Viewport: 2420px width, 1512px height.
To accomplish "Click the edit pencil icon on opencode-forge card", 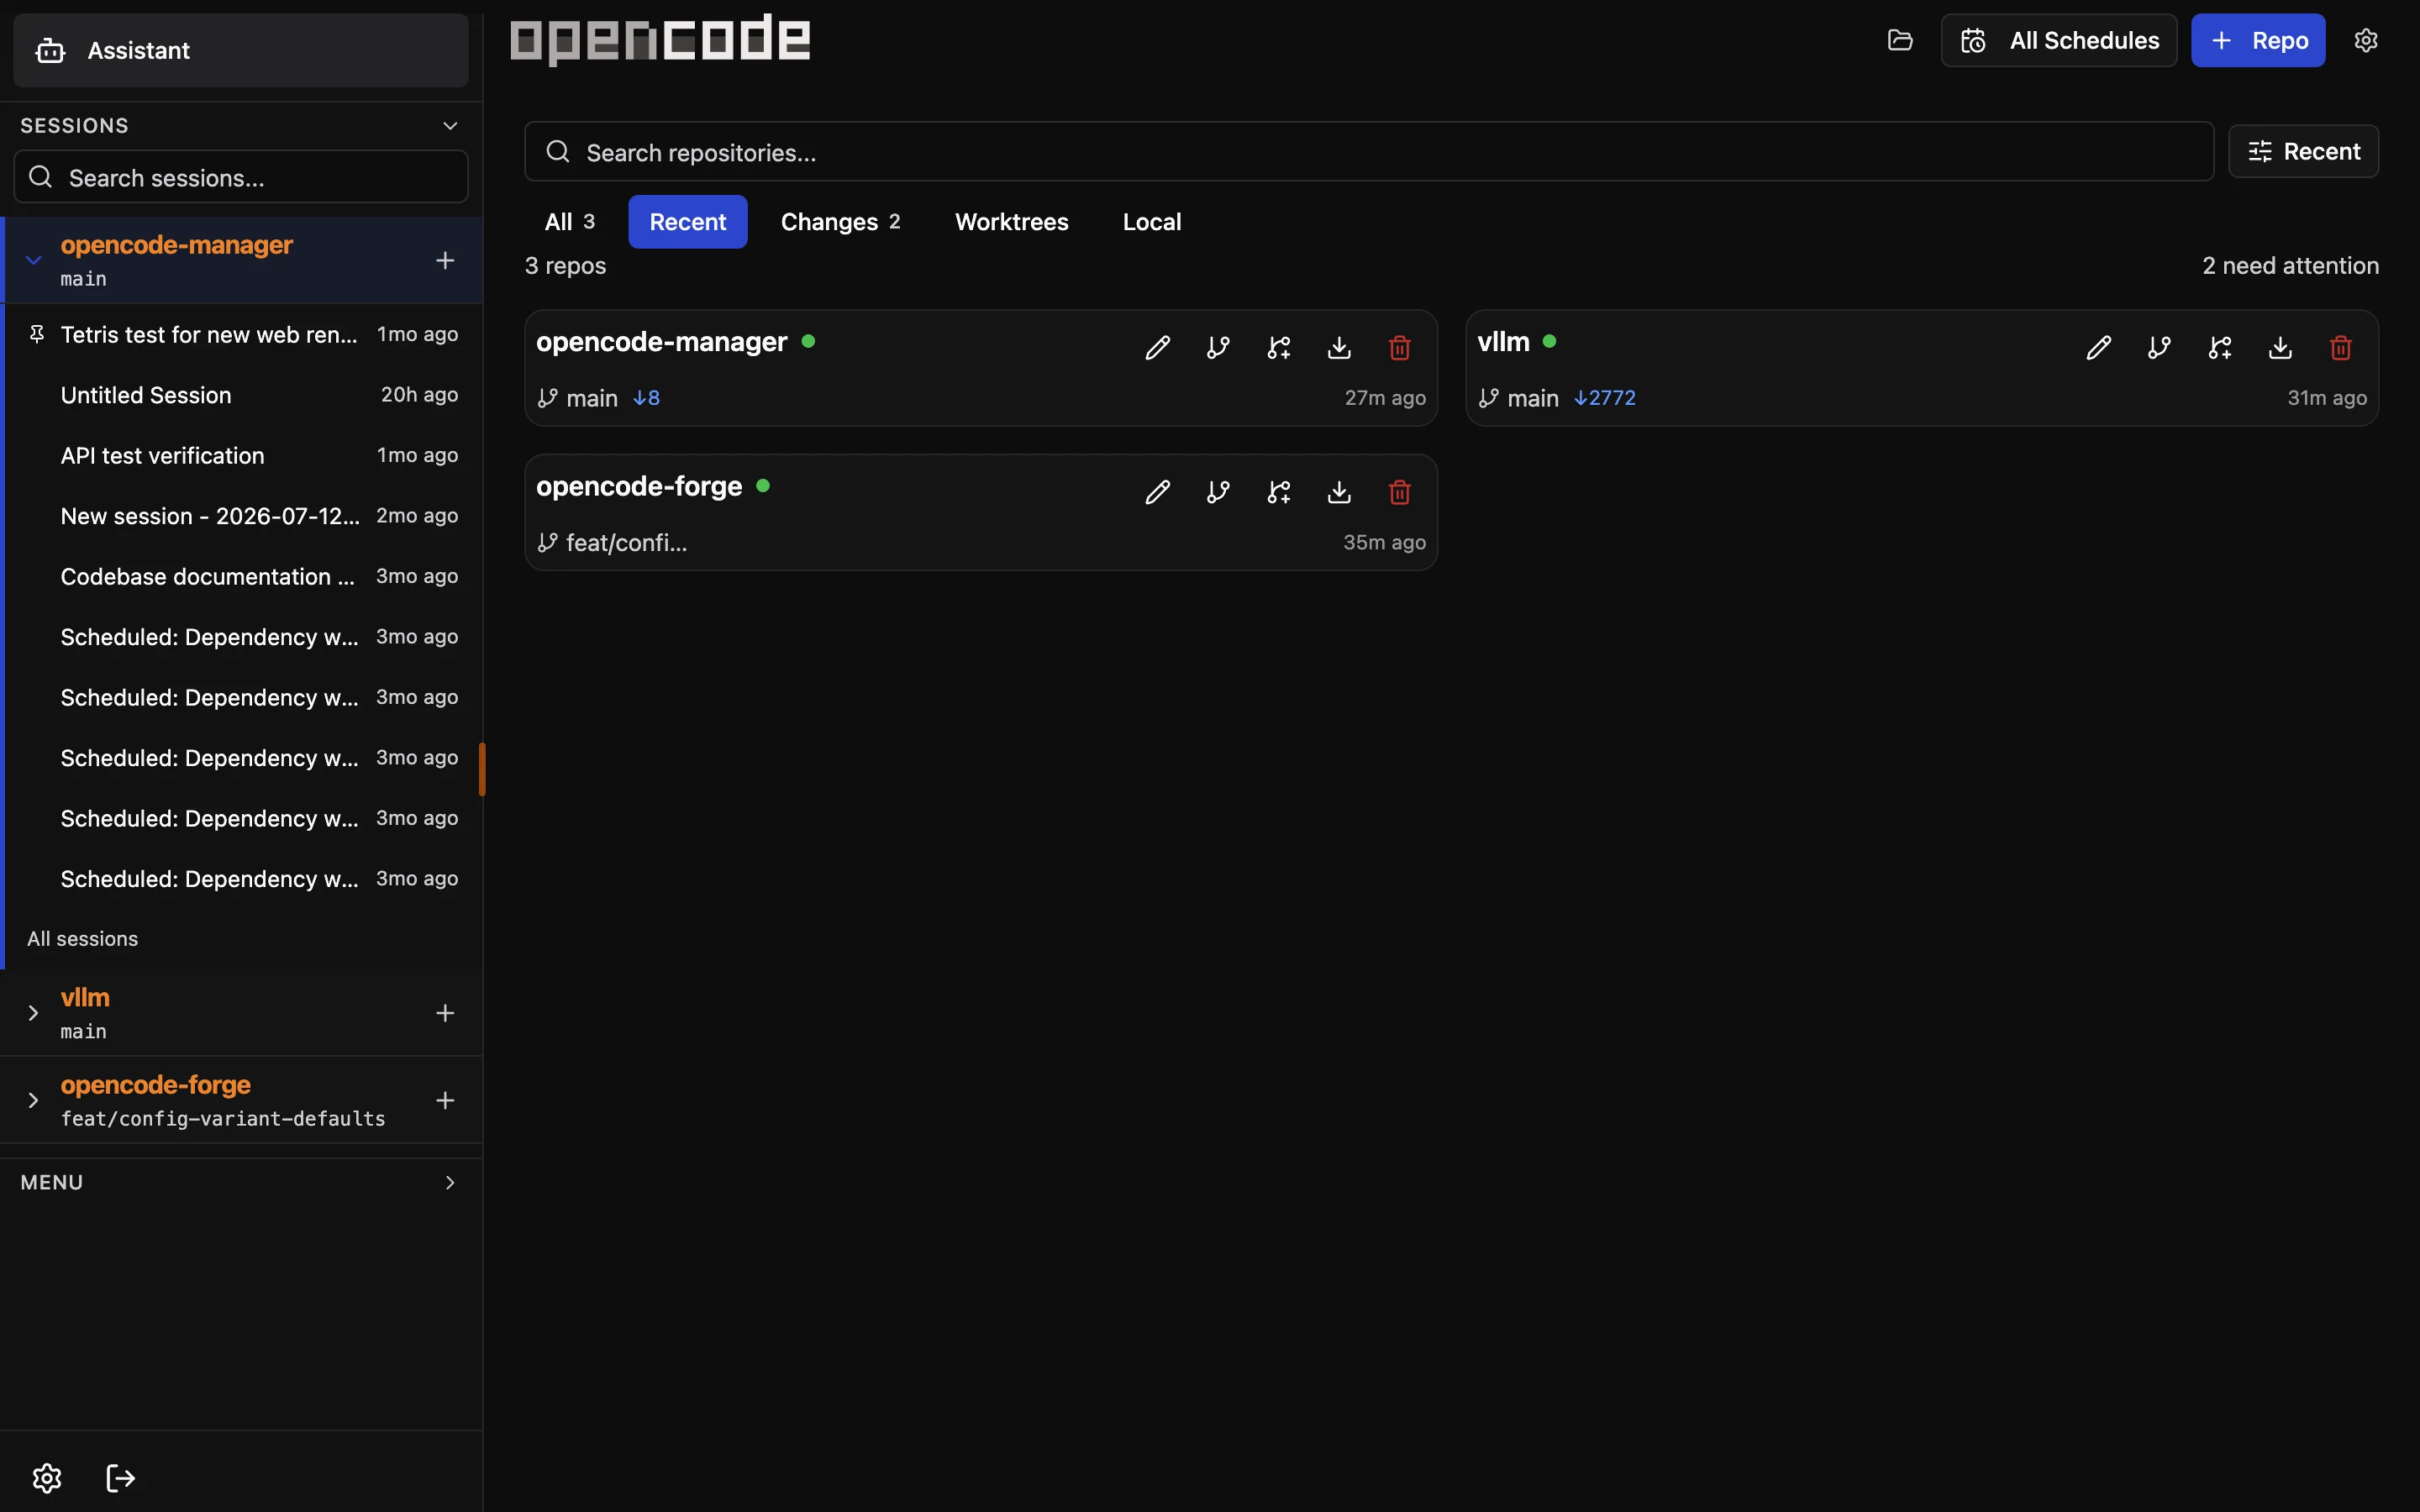I will click(1157, 492).
